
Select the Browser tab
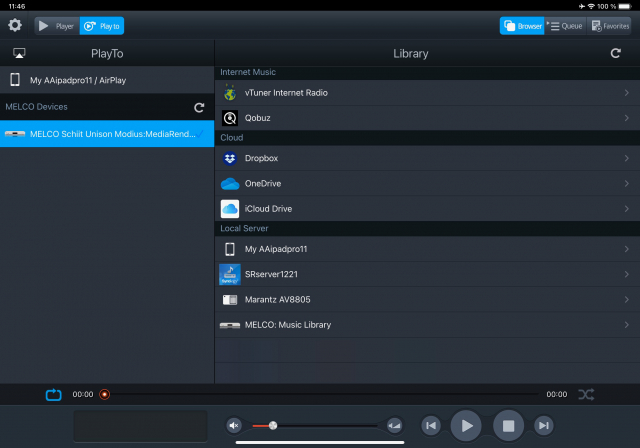(x=522, y=26)
